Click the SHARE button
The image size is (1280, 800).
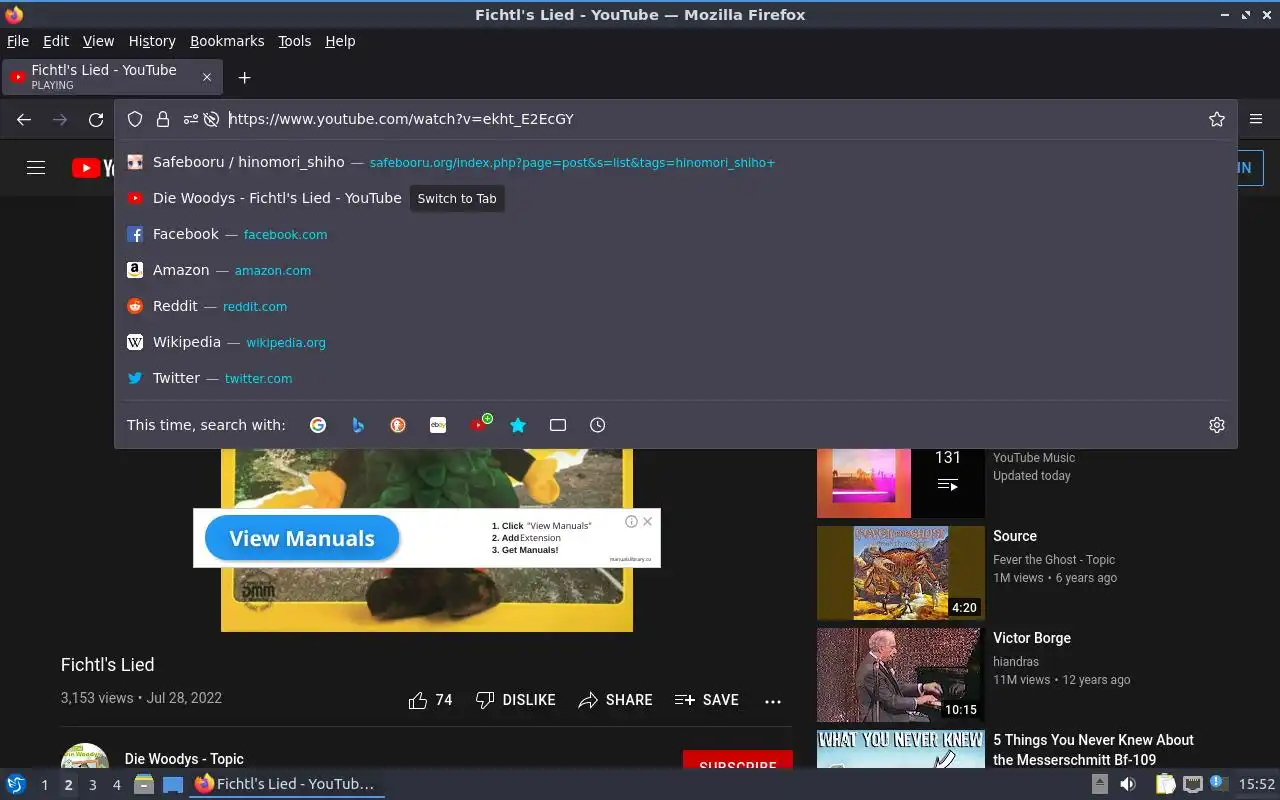coord(616,700)
